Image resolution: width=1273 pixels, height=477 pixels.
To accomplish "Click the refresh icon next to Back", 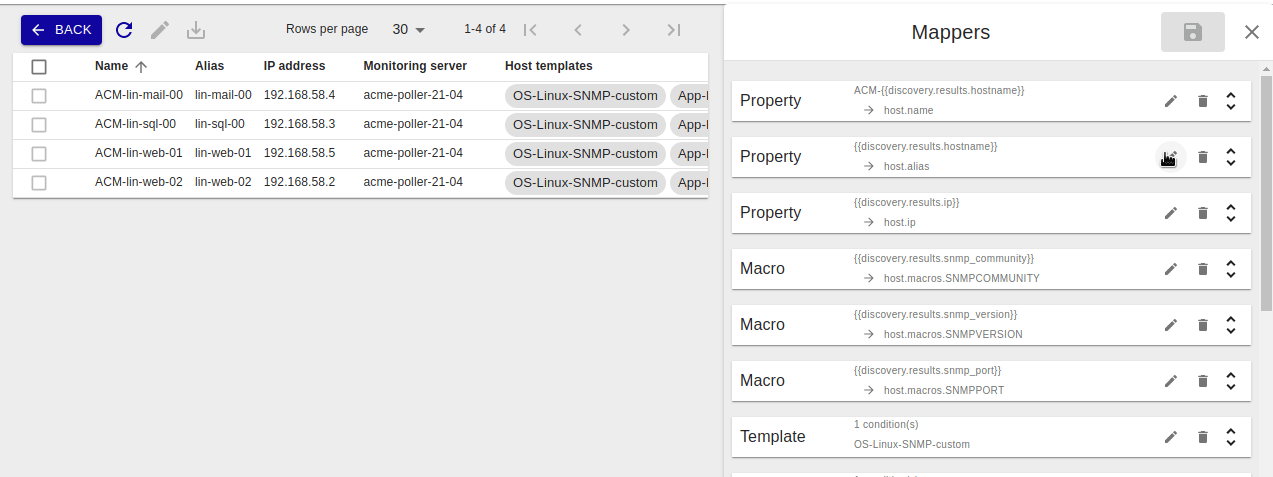I will tap(124, 30).
